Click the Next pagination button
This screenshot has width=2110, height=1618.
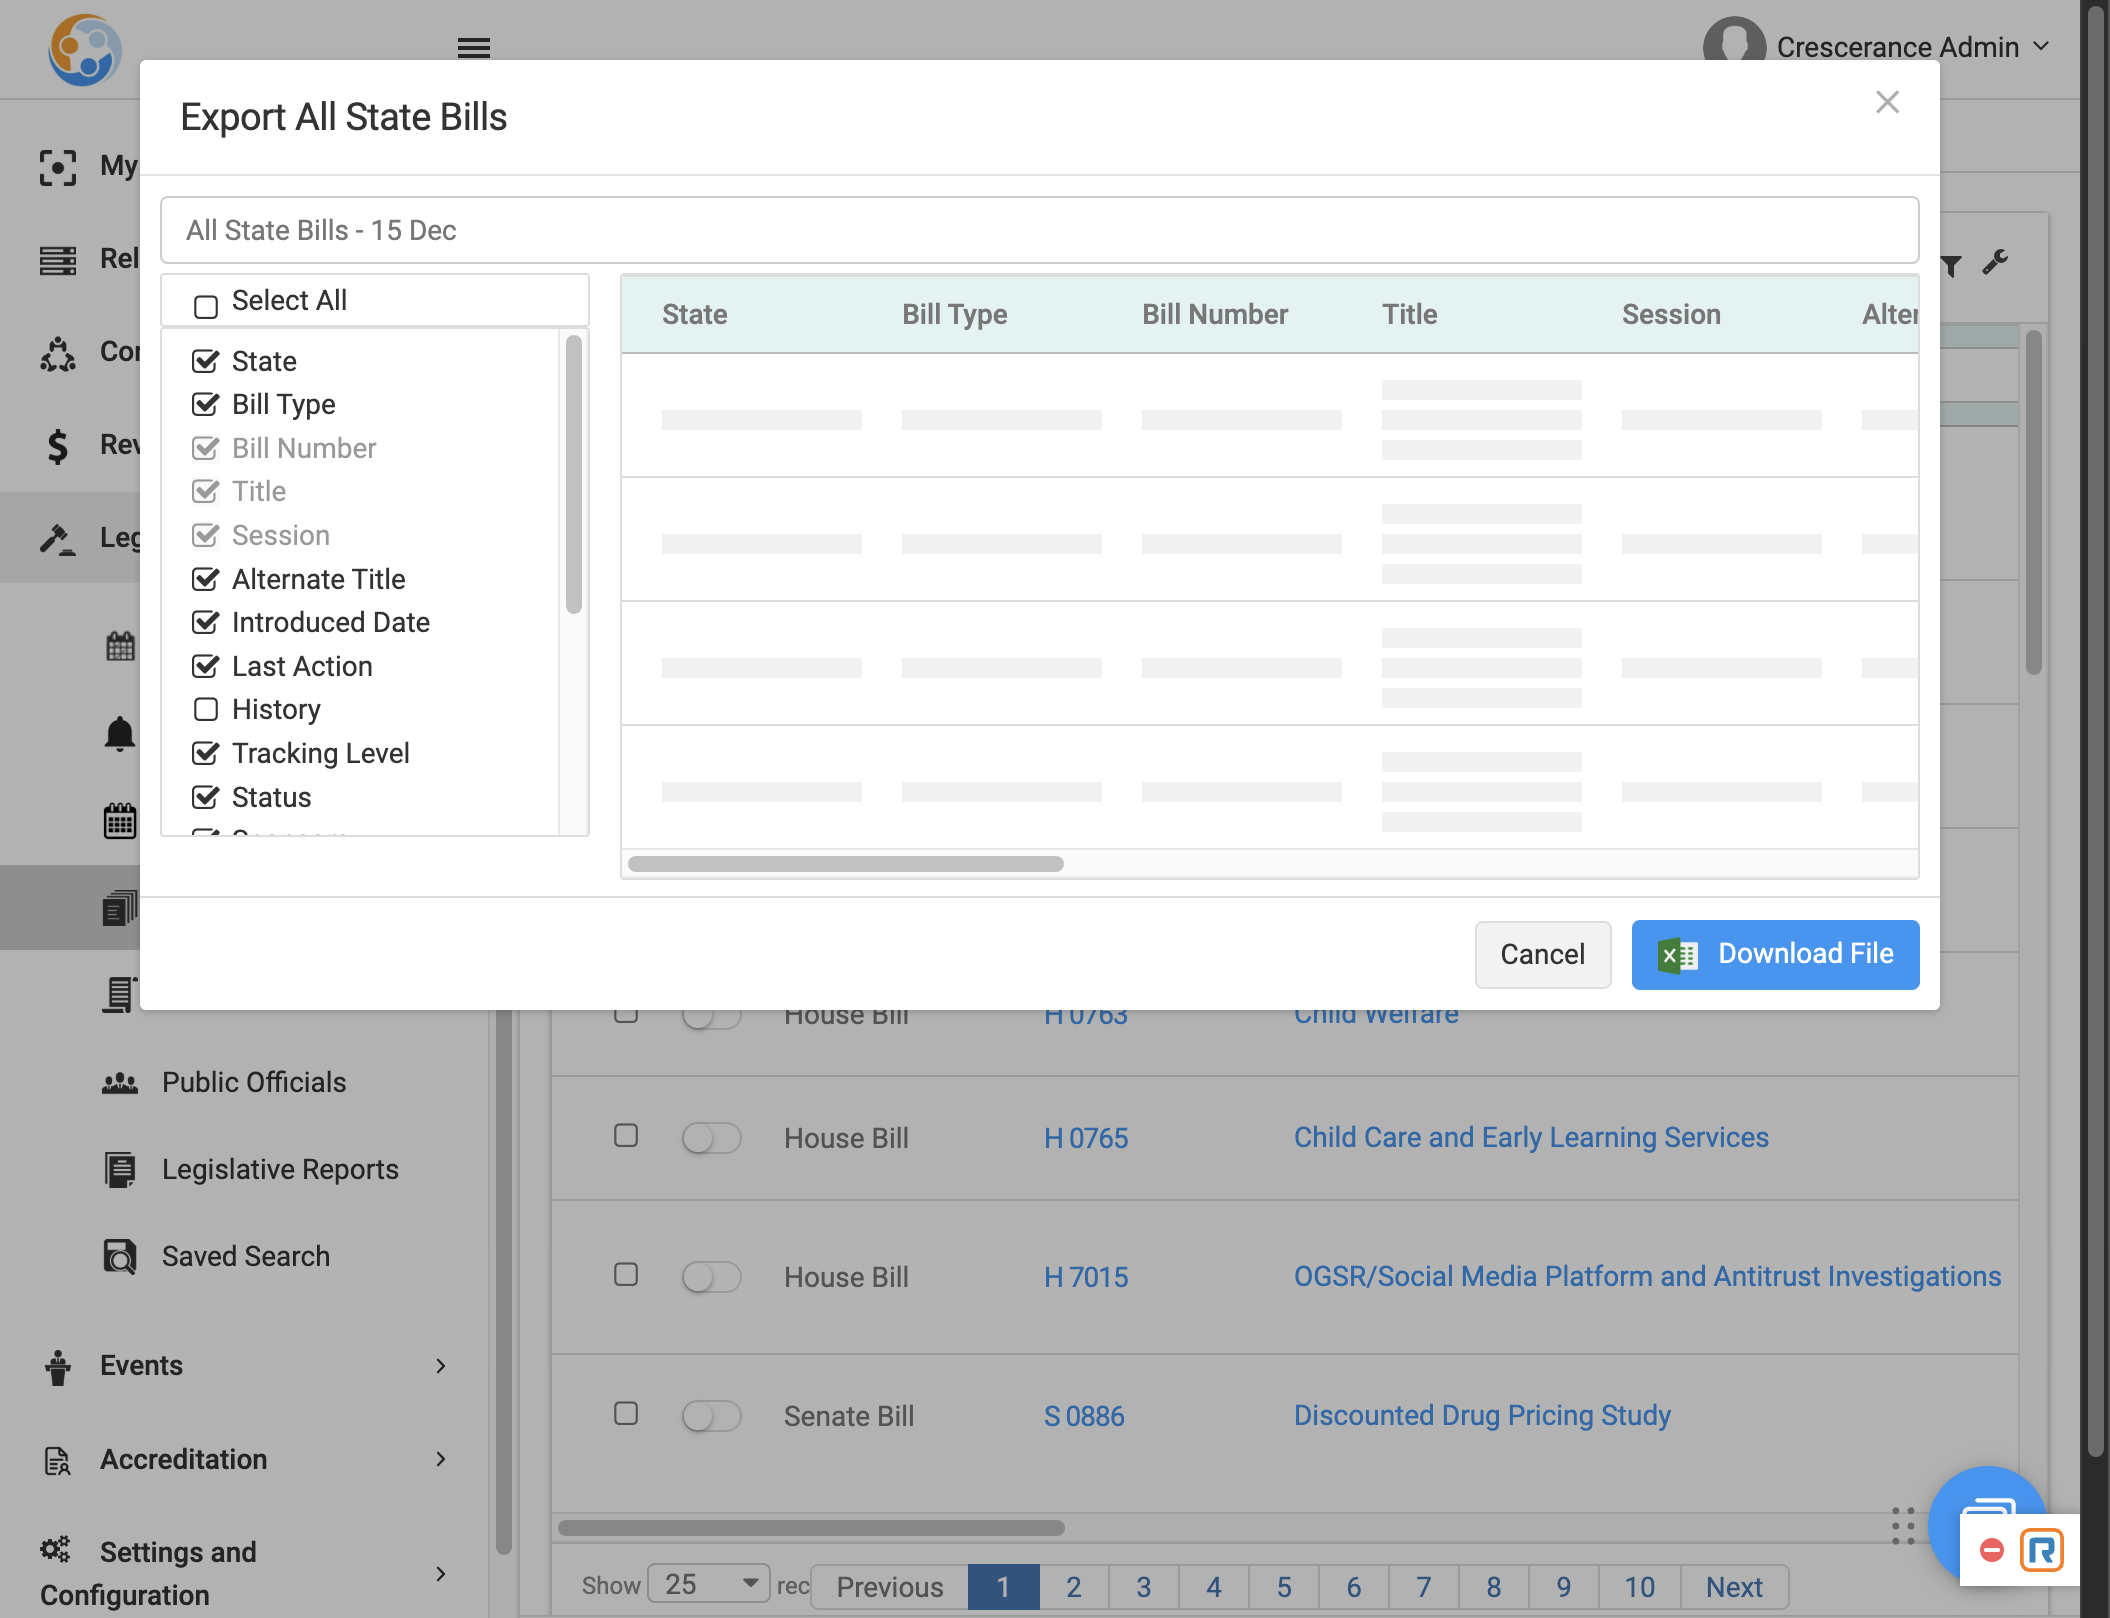point(1735,1587)
